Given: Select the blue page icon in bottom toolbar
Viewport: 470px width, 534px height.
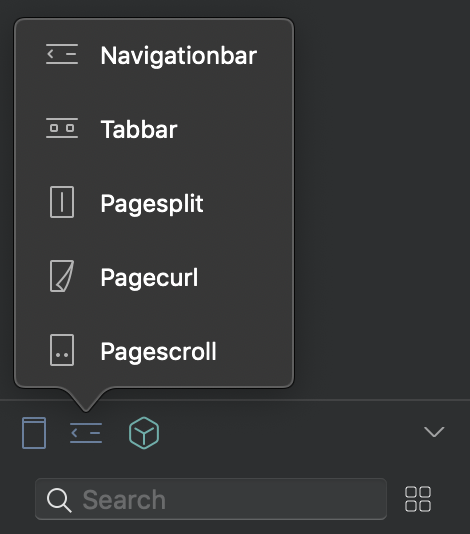Looking at the screenshot, I should click(34, 433).
